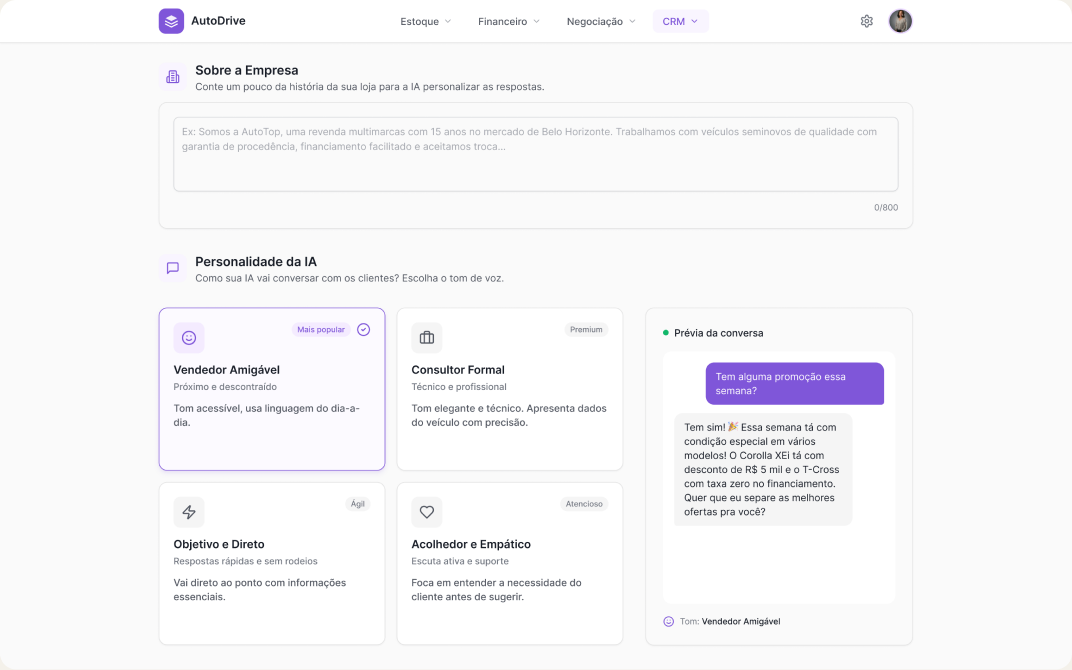Click the green status dot in Prévia da conversa

pos(666,333)
